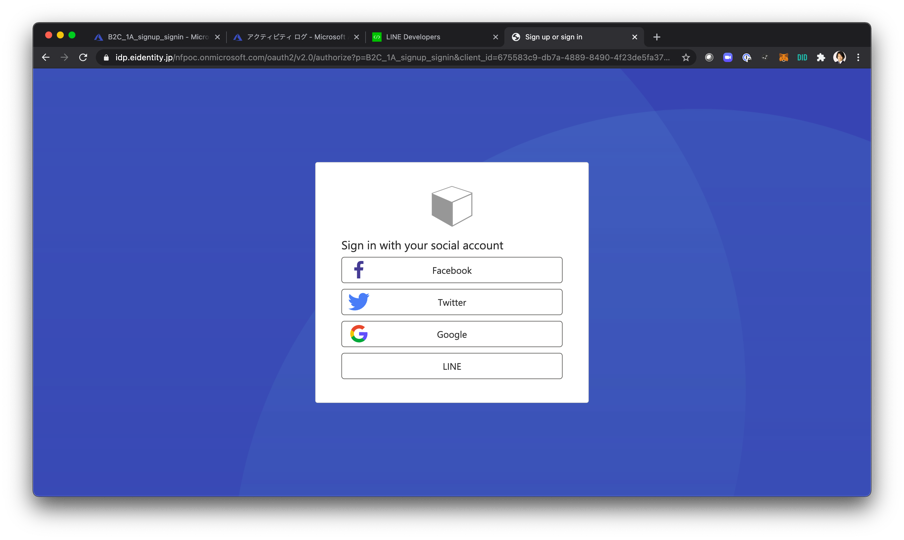Open the Extensions puzzle icon

[821, 57]
